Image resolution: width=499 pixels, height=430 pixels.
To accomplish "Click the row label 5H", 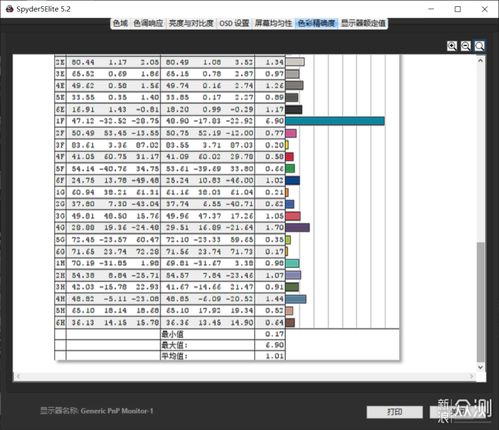I will 60,311.
